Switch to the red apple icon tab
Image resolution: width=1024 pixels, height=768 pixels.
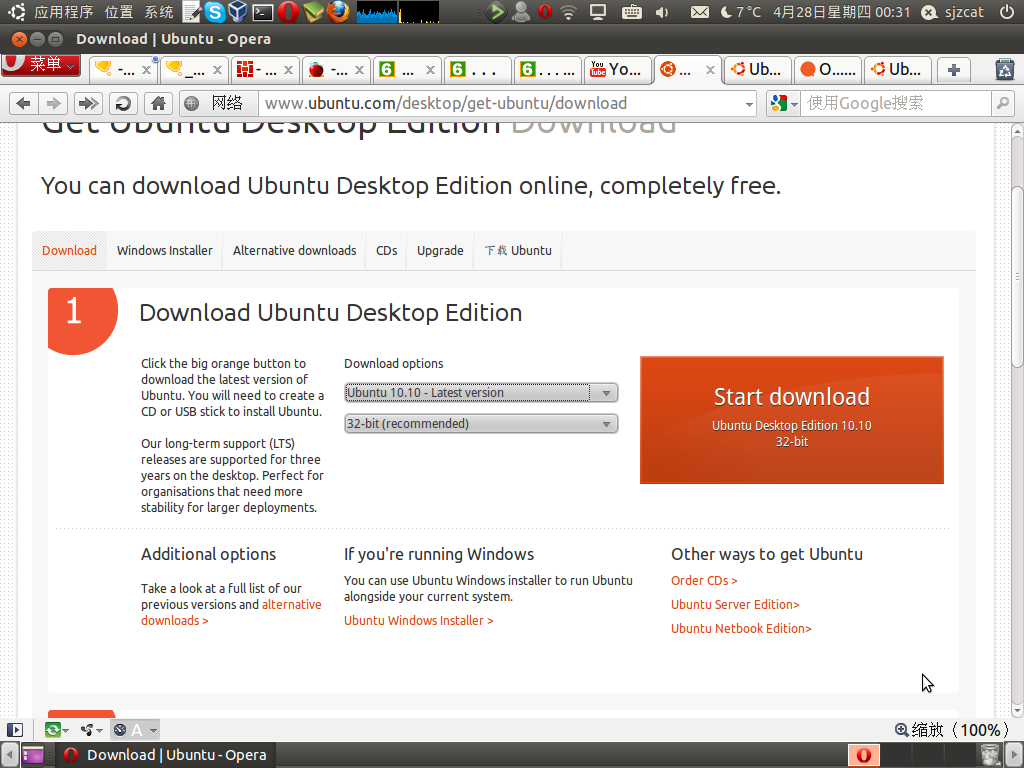click(336, 70)
